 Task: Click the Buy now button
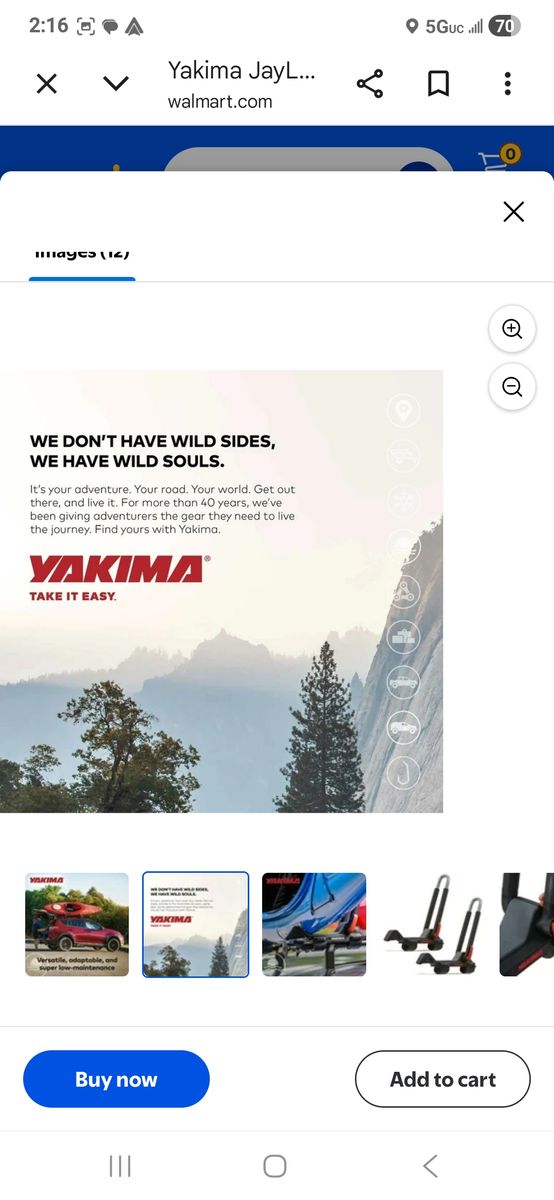click(x=116, y=1079)
